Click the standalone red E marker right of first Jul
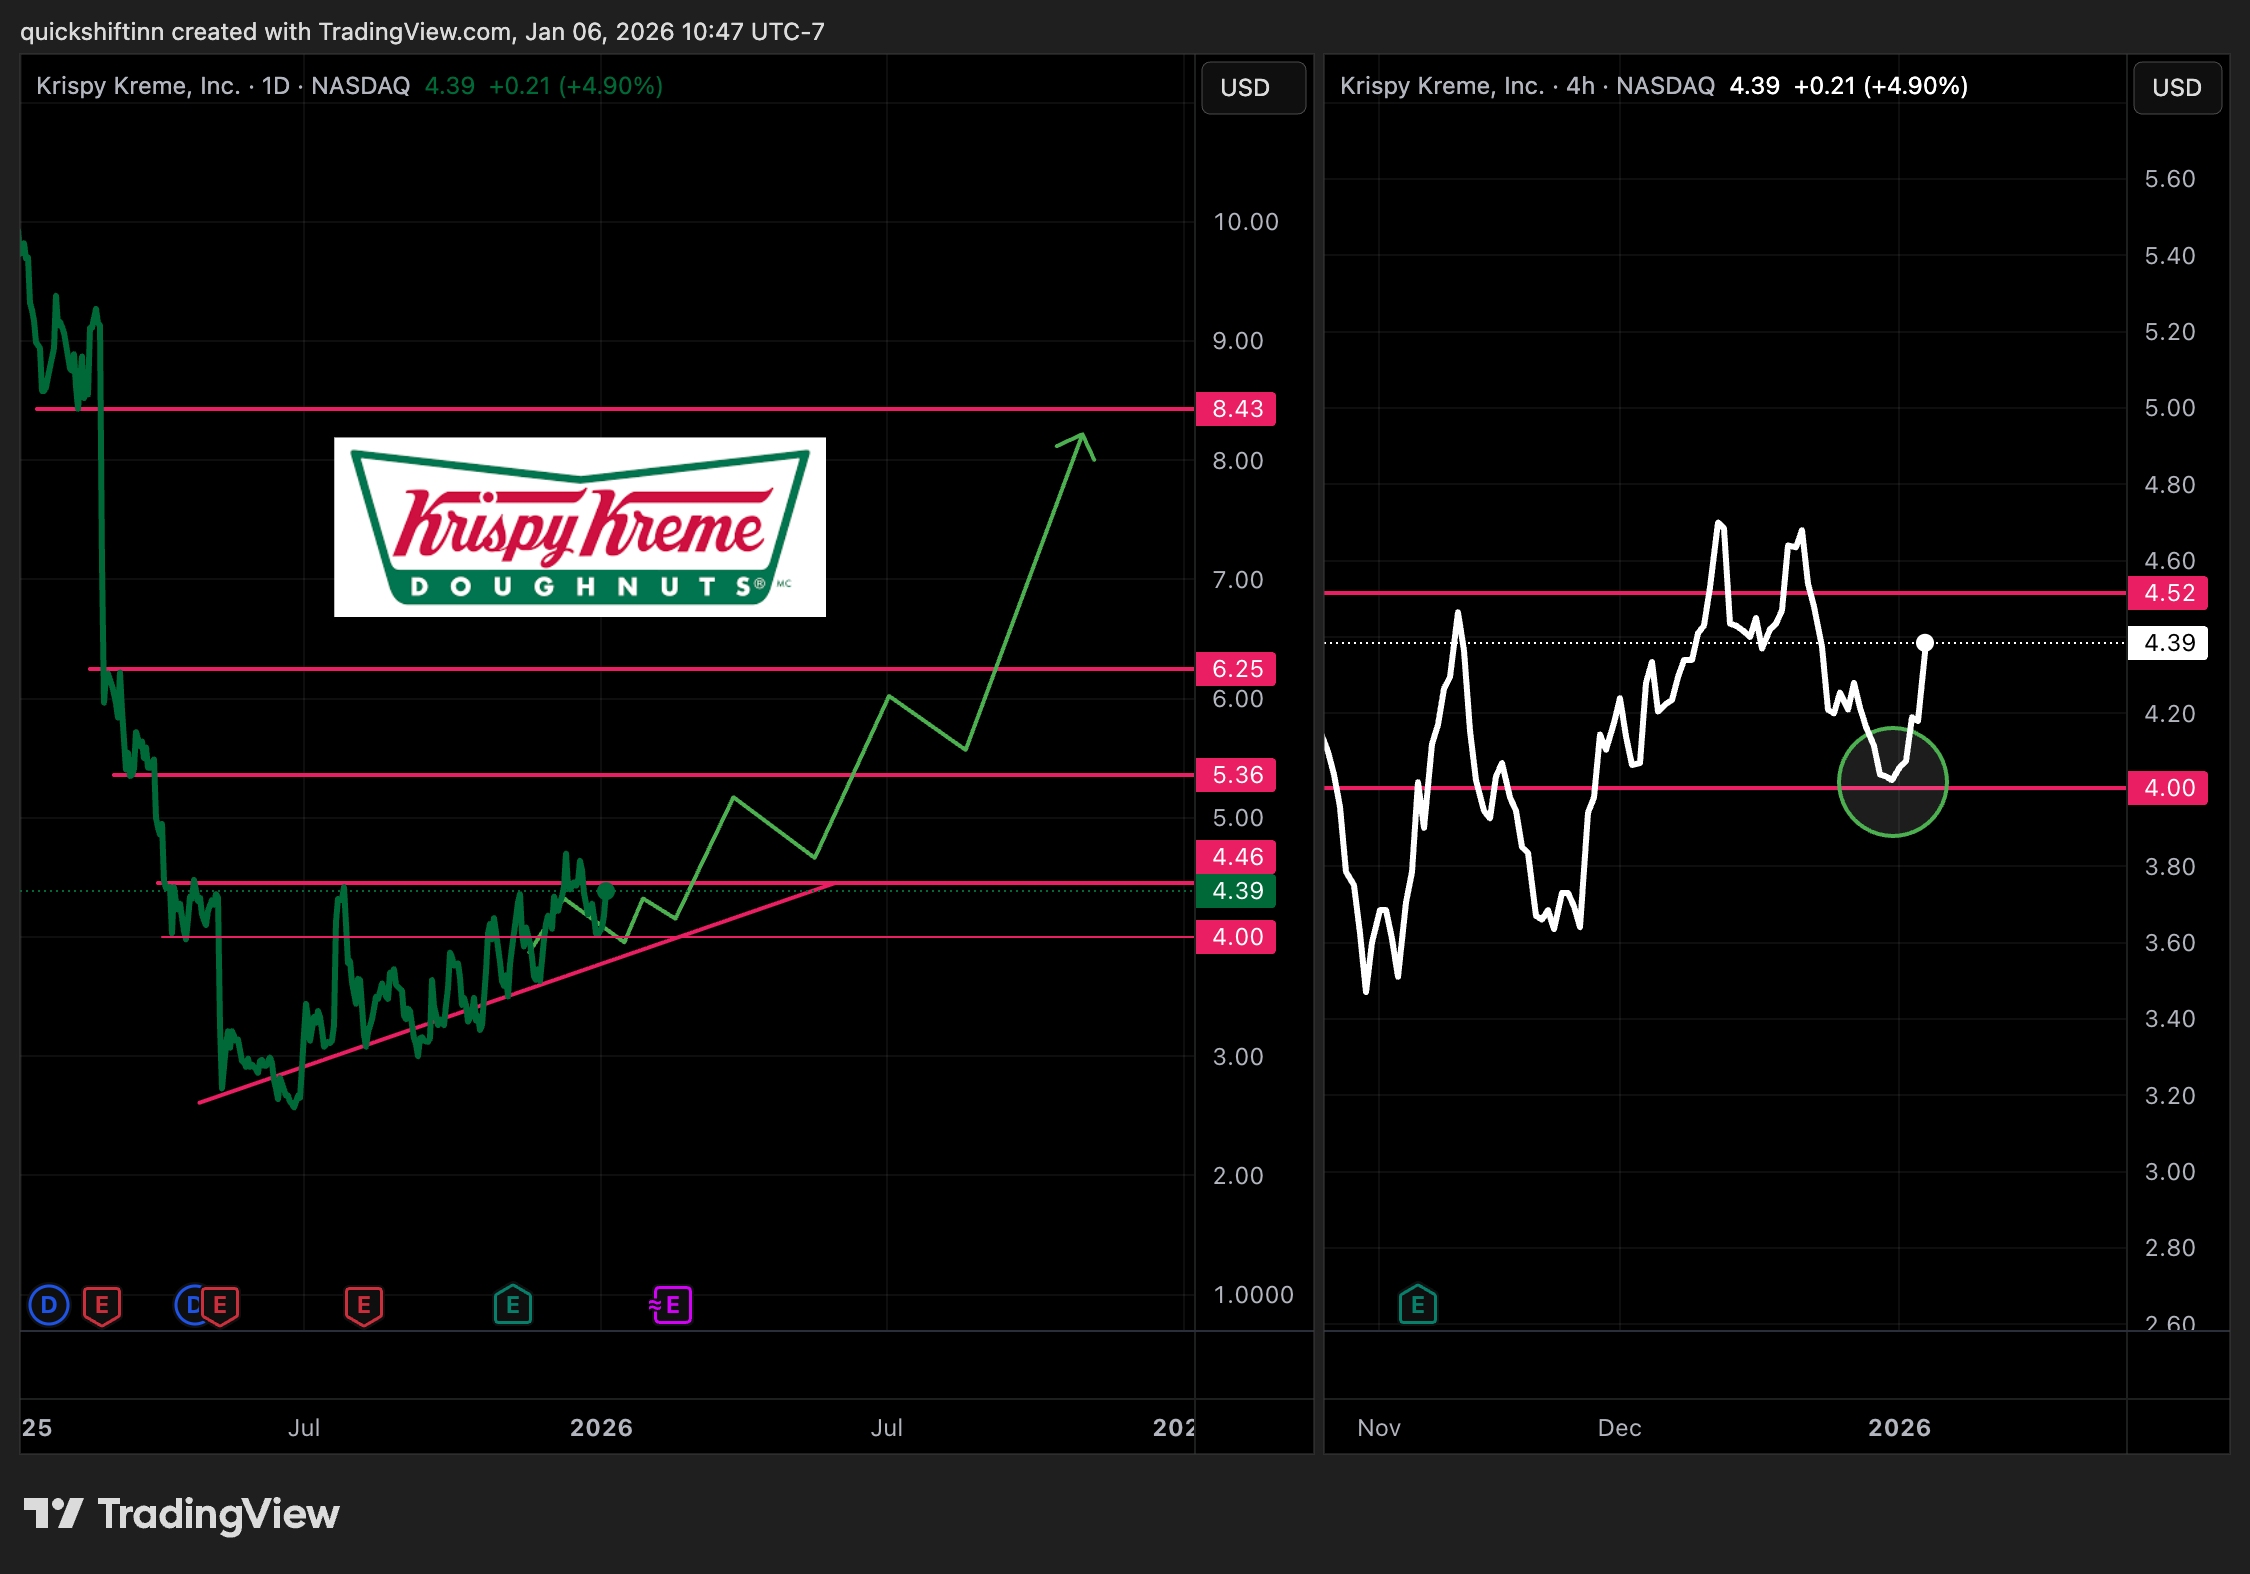This screenshot has width=2250, height=1574. [364, 1305]
